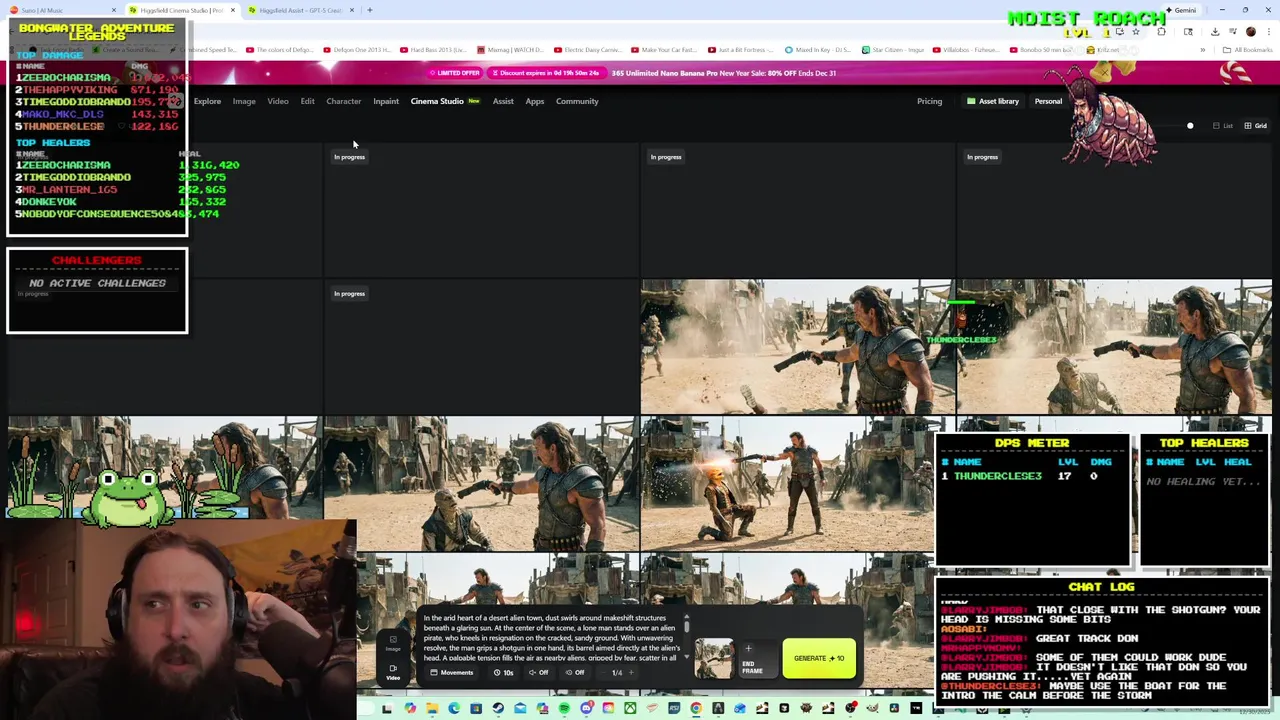The height and width of the screenshot is (720, 1280).
Task: Open the Assist menu item
Action: pyautogui.click(x=503, y=101)
